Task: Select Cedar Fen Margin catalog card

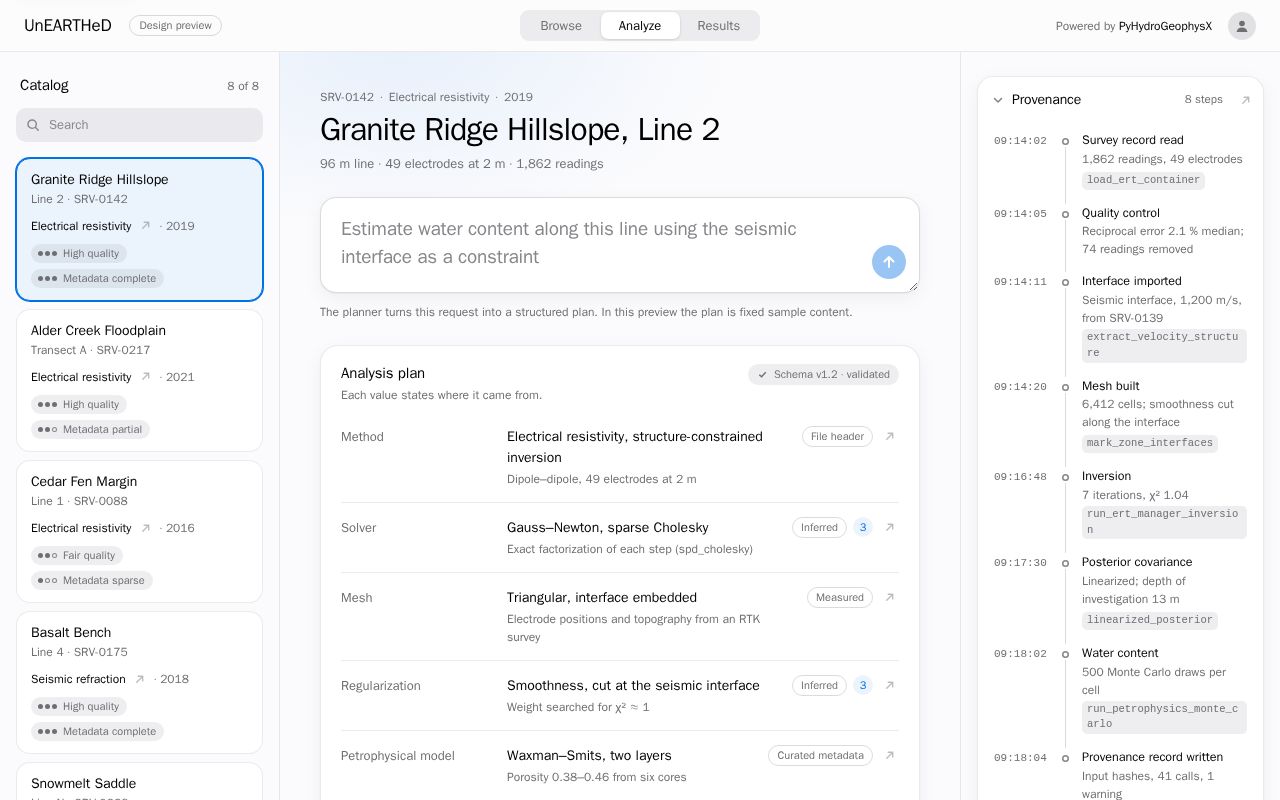Action: coord(139,531)
